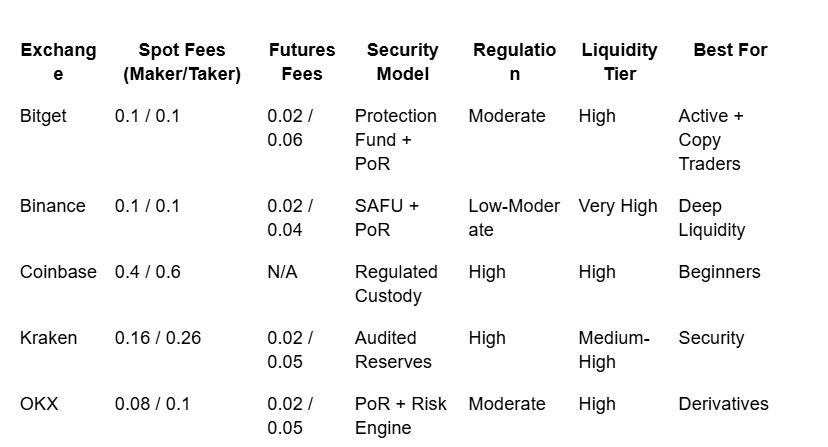Click the N/A futures fees cell

click(x=282, y=272)
